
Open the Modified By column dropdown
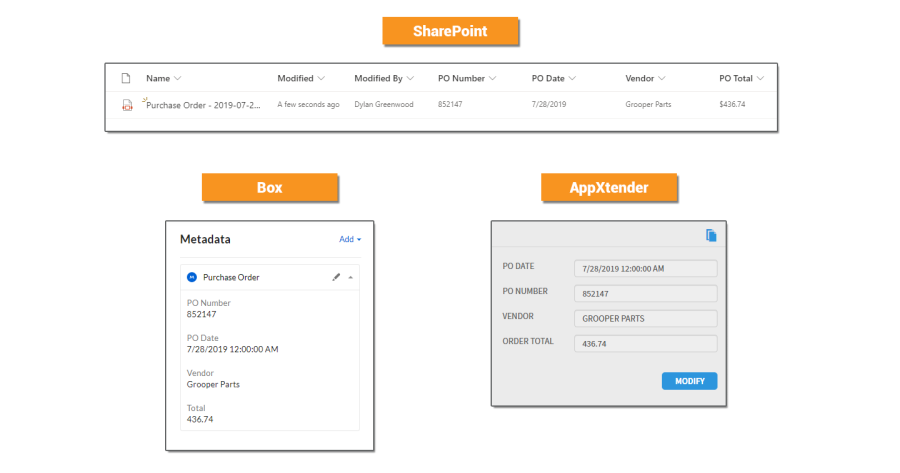(x=410, y=78)
